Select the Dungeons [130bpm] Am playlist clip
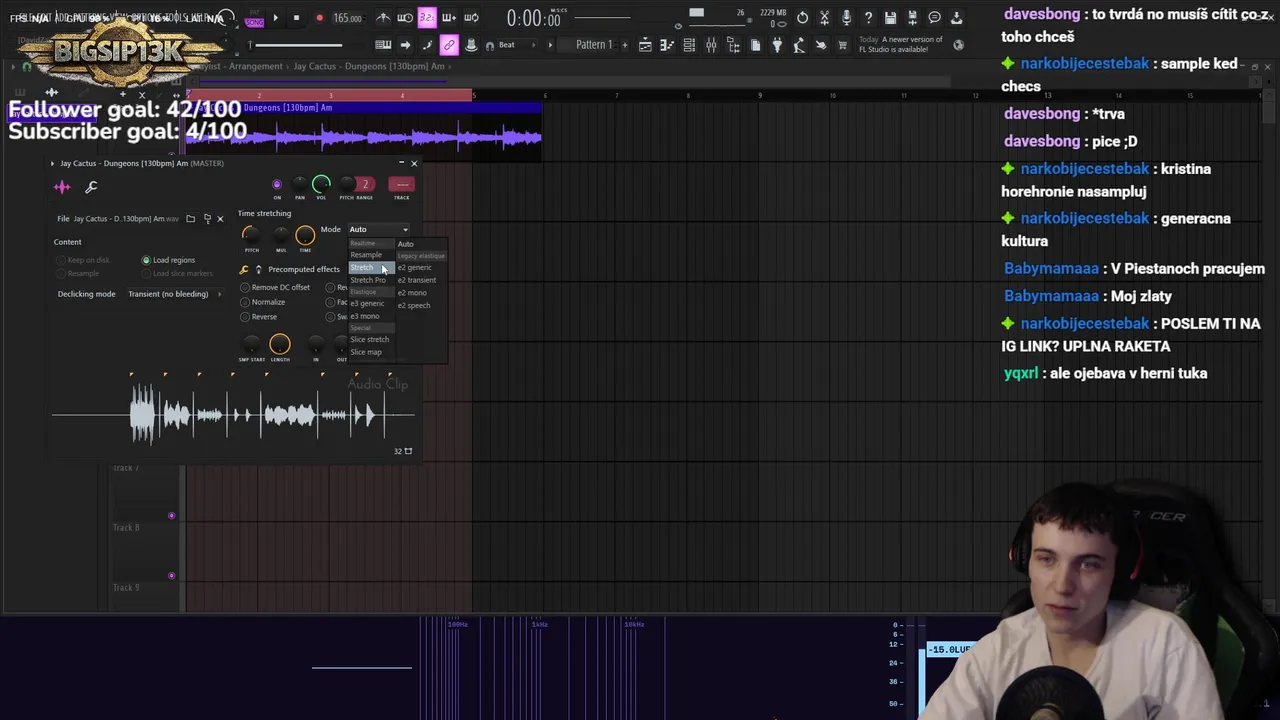The image size is (1280, 720). coord(364,130)
